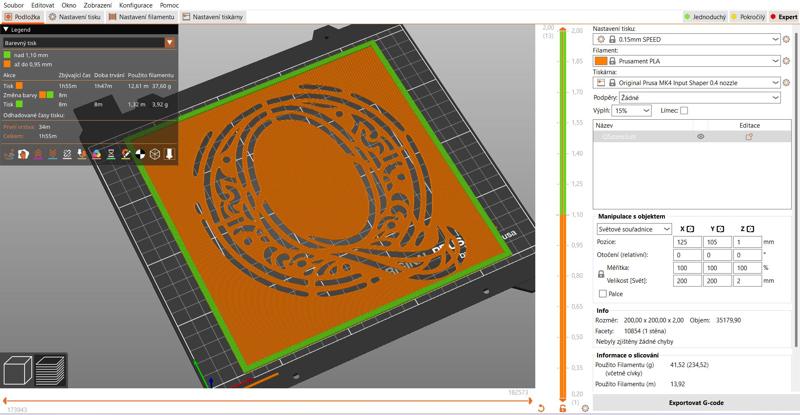Viewport: 800px width, 415px height.
Task: Open the Prusament PLA filament dropdown
Action: pos(687,61)
